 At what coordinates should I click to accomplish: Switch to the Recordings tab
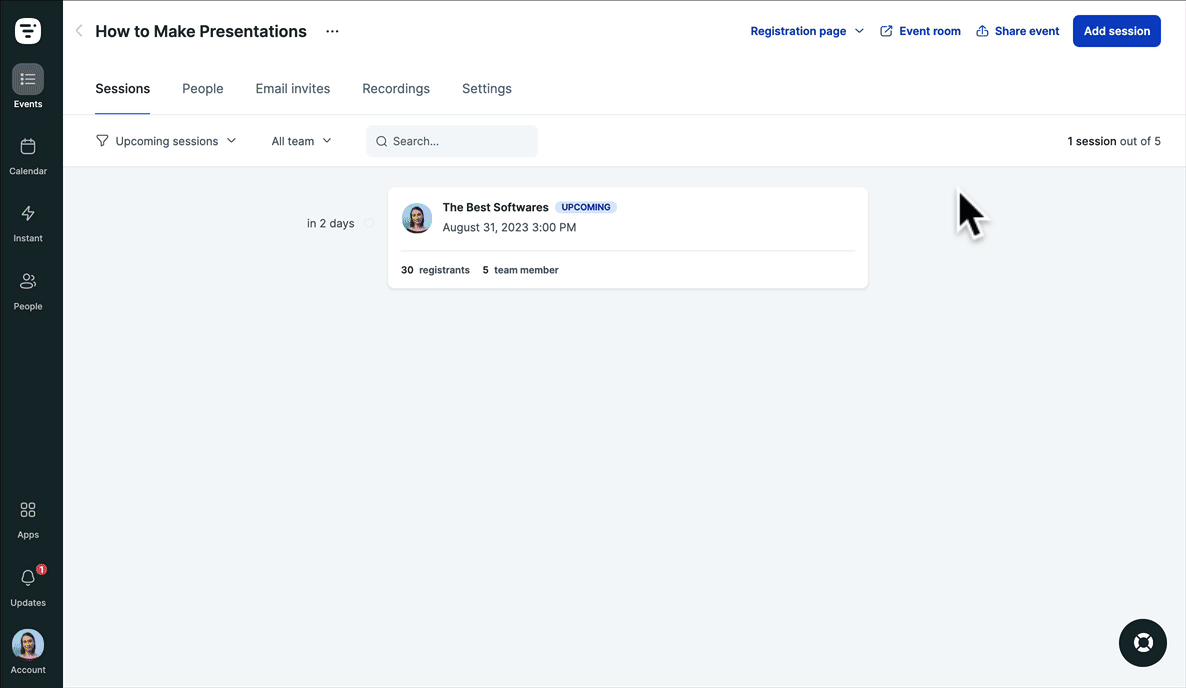point(396,88)
